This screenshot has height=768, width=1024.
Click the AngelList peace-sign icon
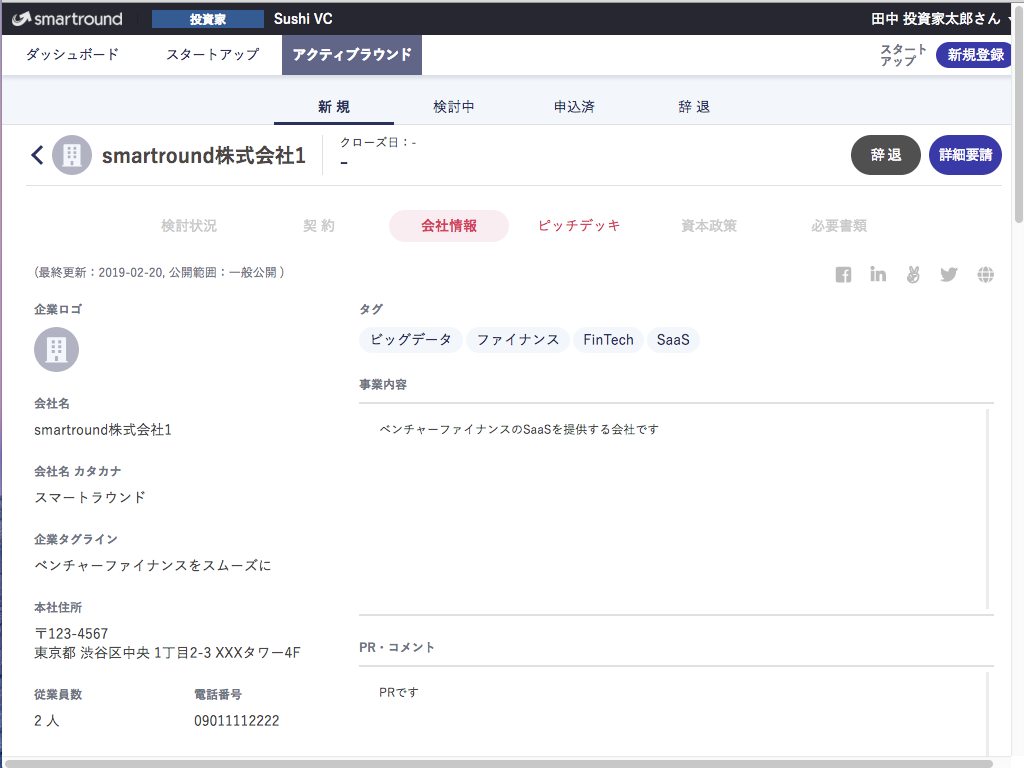(x=912, y=275)
